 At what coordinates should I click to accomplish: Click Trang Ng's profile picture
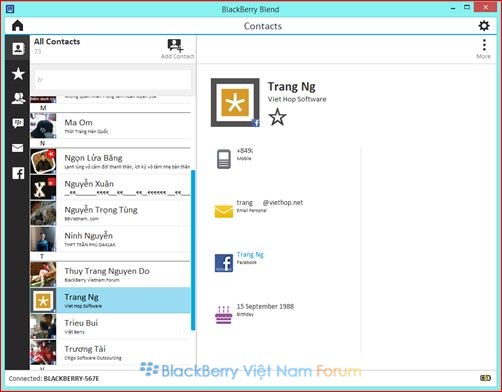tap(235, 102)
